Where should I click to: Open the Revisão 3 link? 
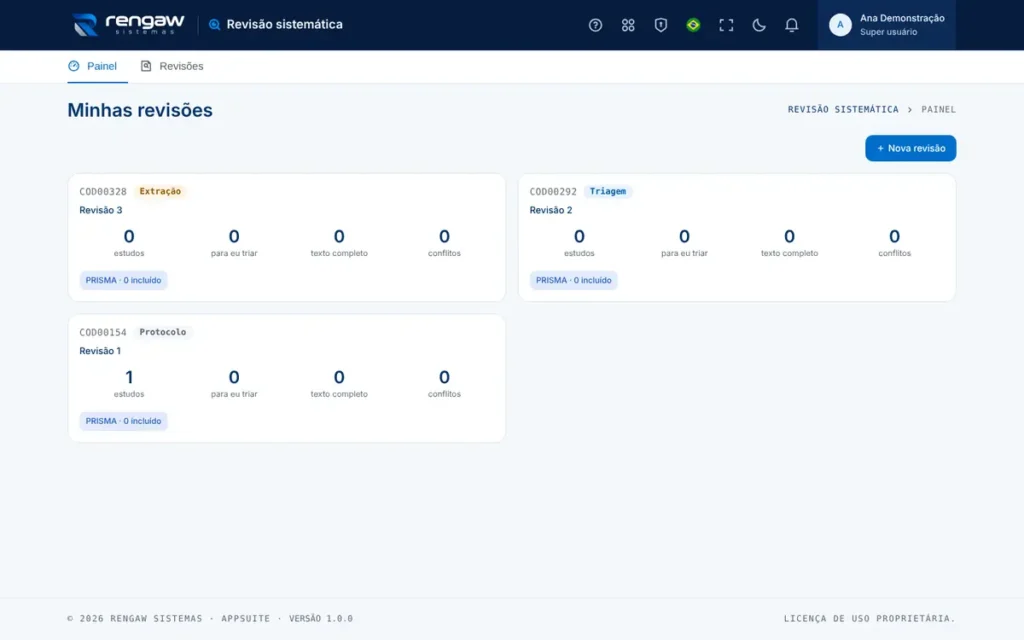101,210
